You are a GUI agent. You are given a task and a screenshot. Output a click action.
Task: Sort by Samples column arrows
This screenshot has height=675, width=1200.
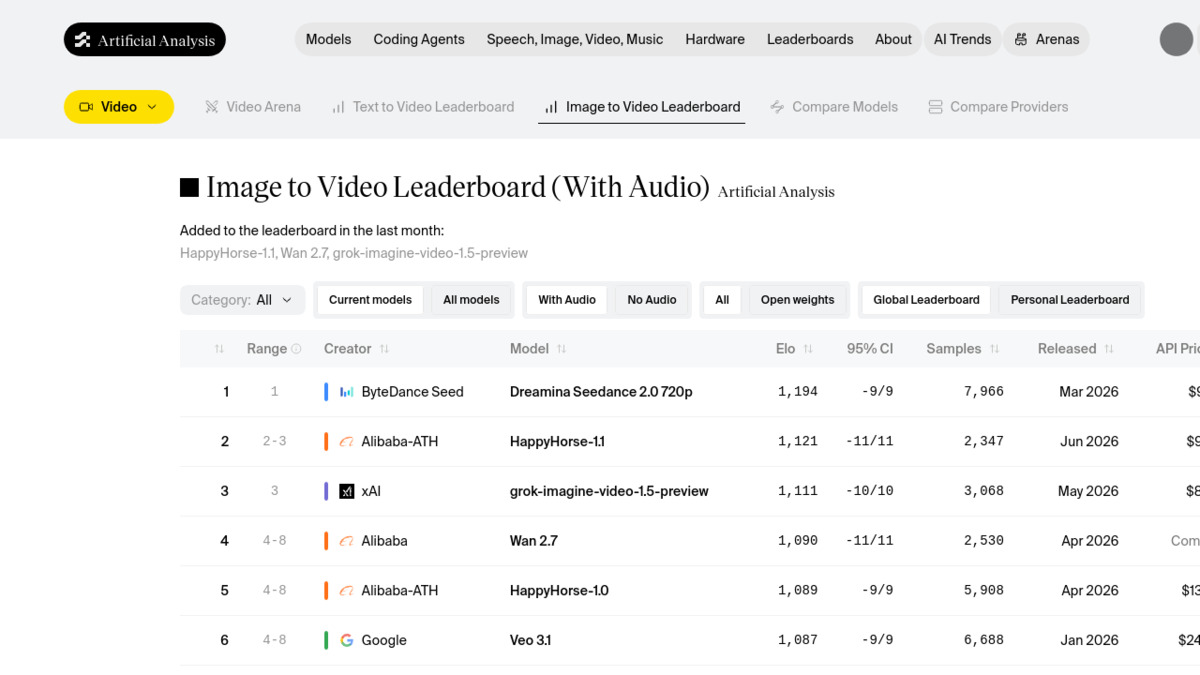pos(994,349)
